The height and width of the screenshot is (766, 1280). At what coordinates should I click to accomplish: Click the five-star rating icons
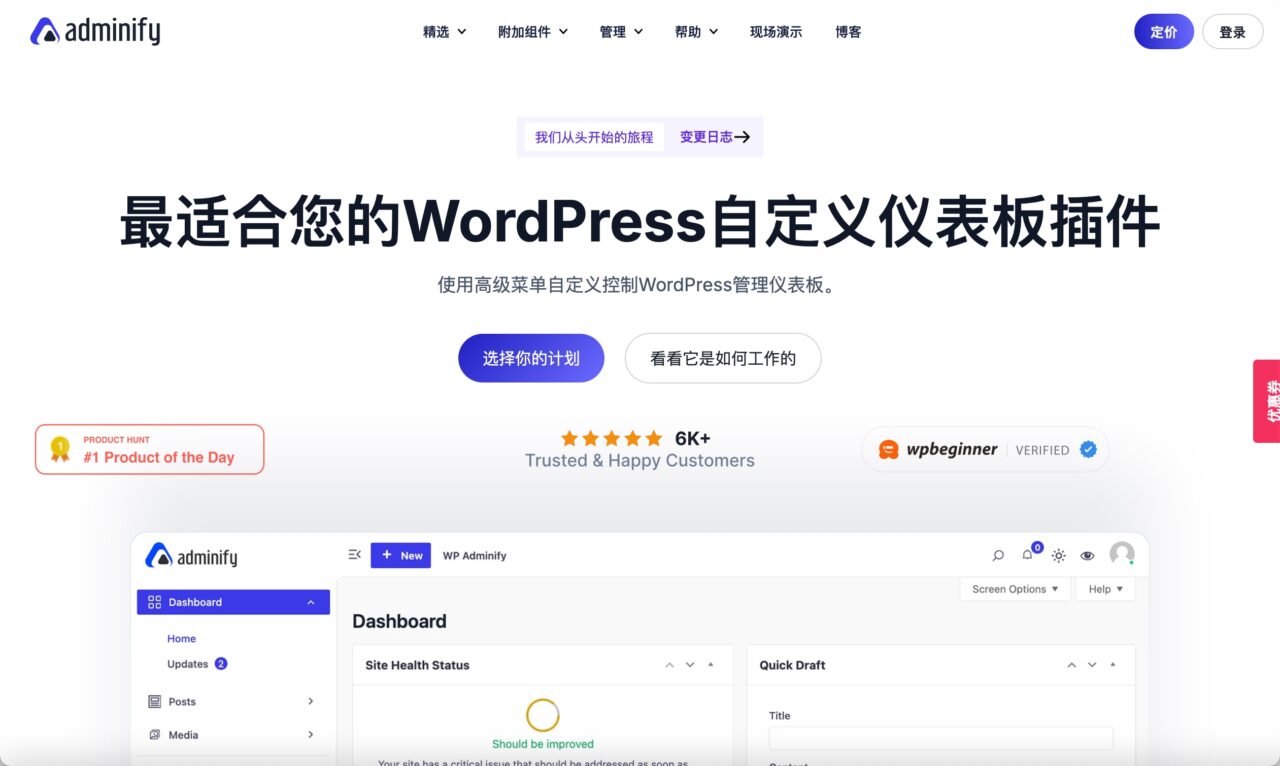611,438
